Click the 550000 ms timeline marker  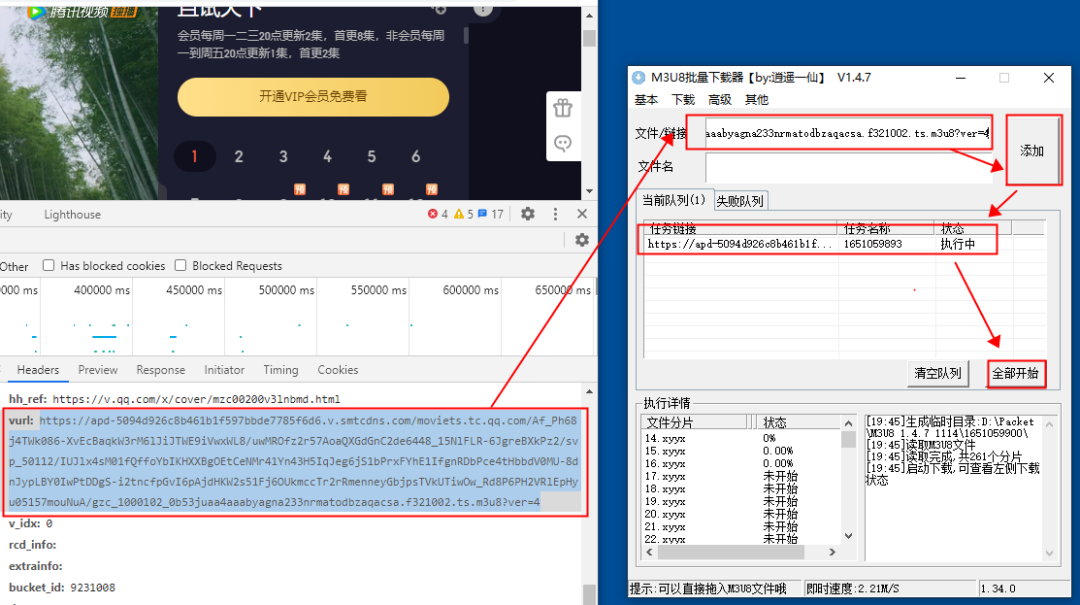coord(379,290)
